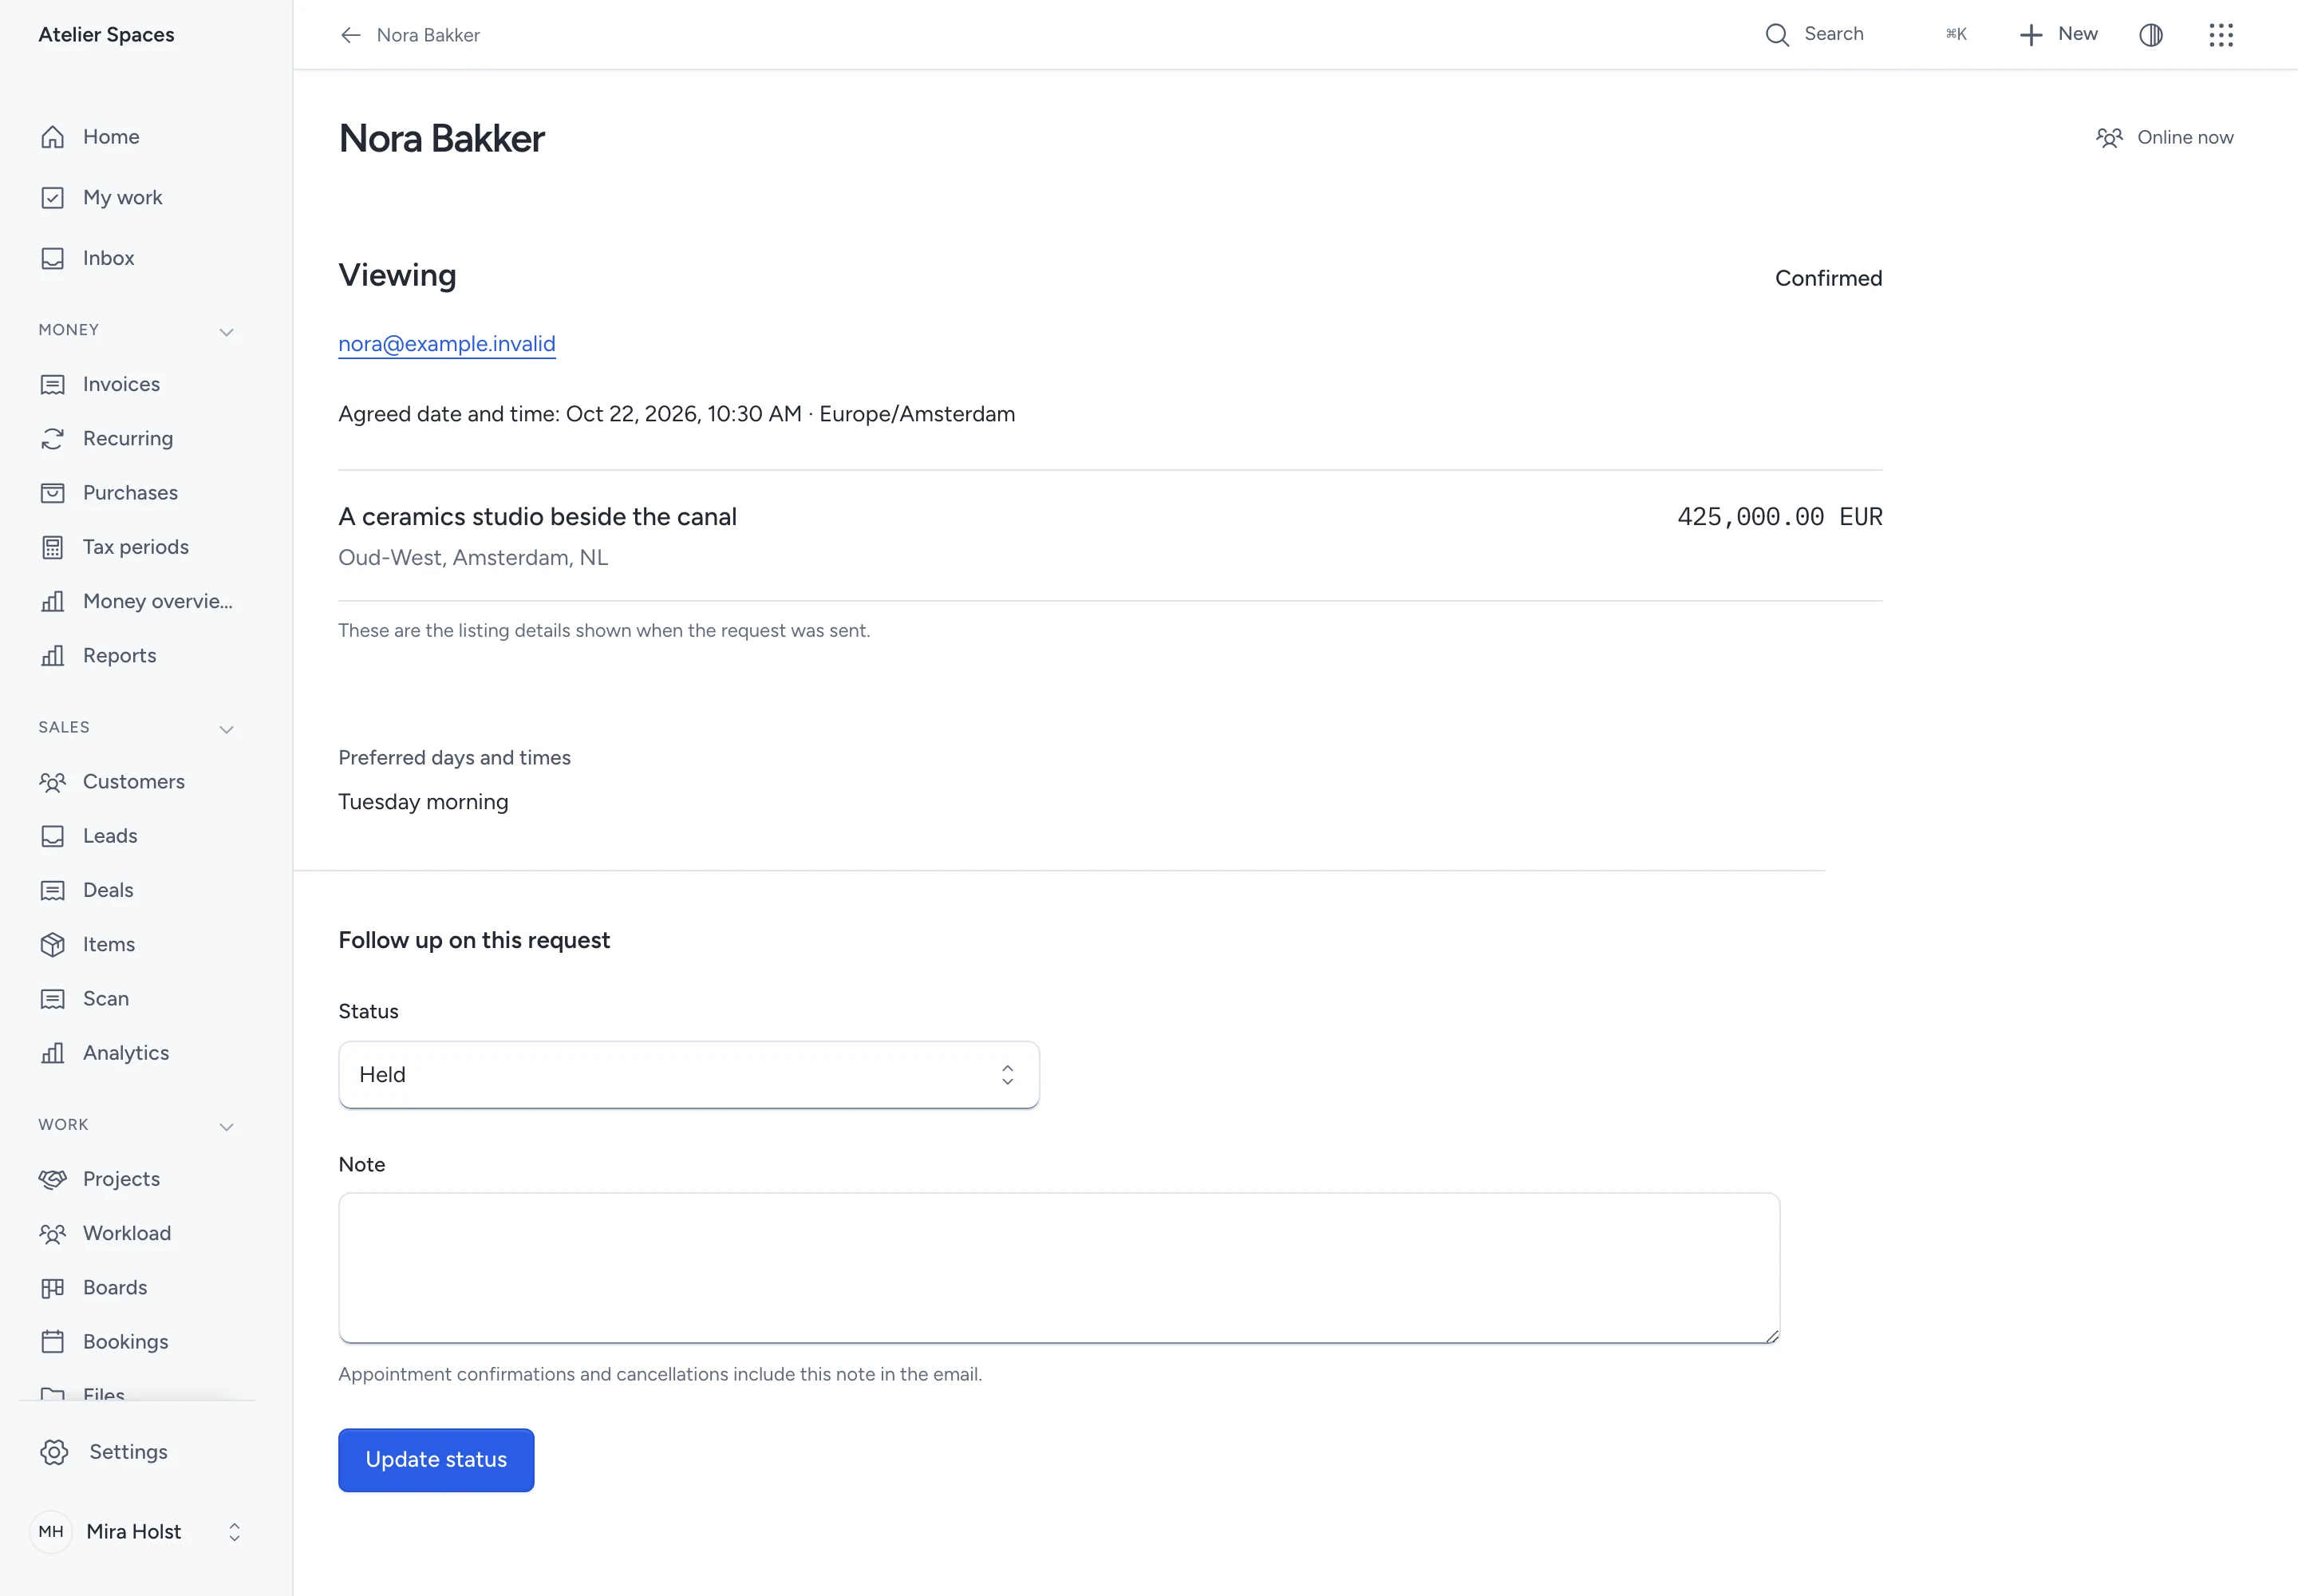Click the 425,000.00 EUR price
Image resolution: width=2298 pixels, height=1596 pixels.
click(x=1780, y=517)
